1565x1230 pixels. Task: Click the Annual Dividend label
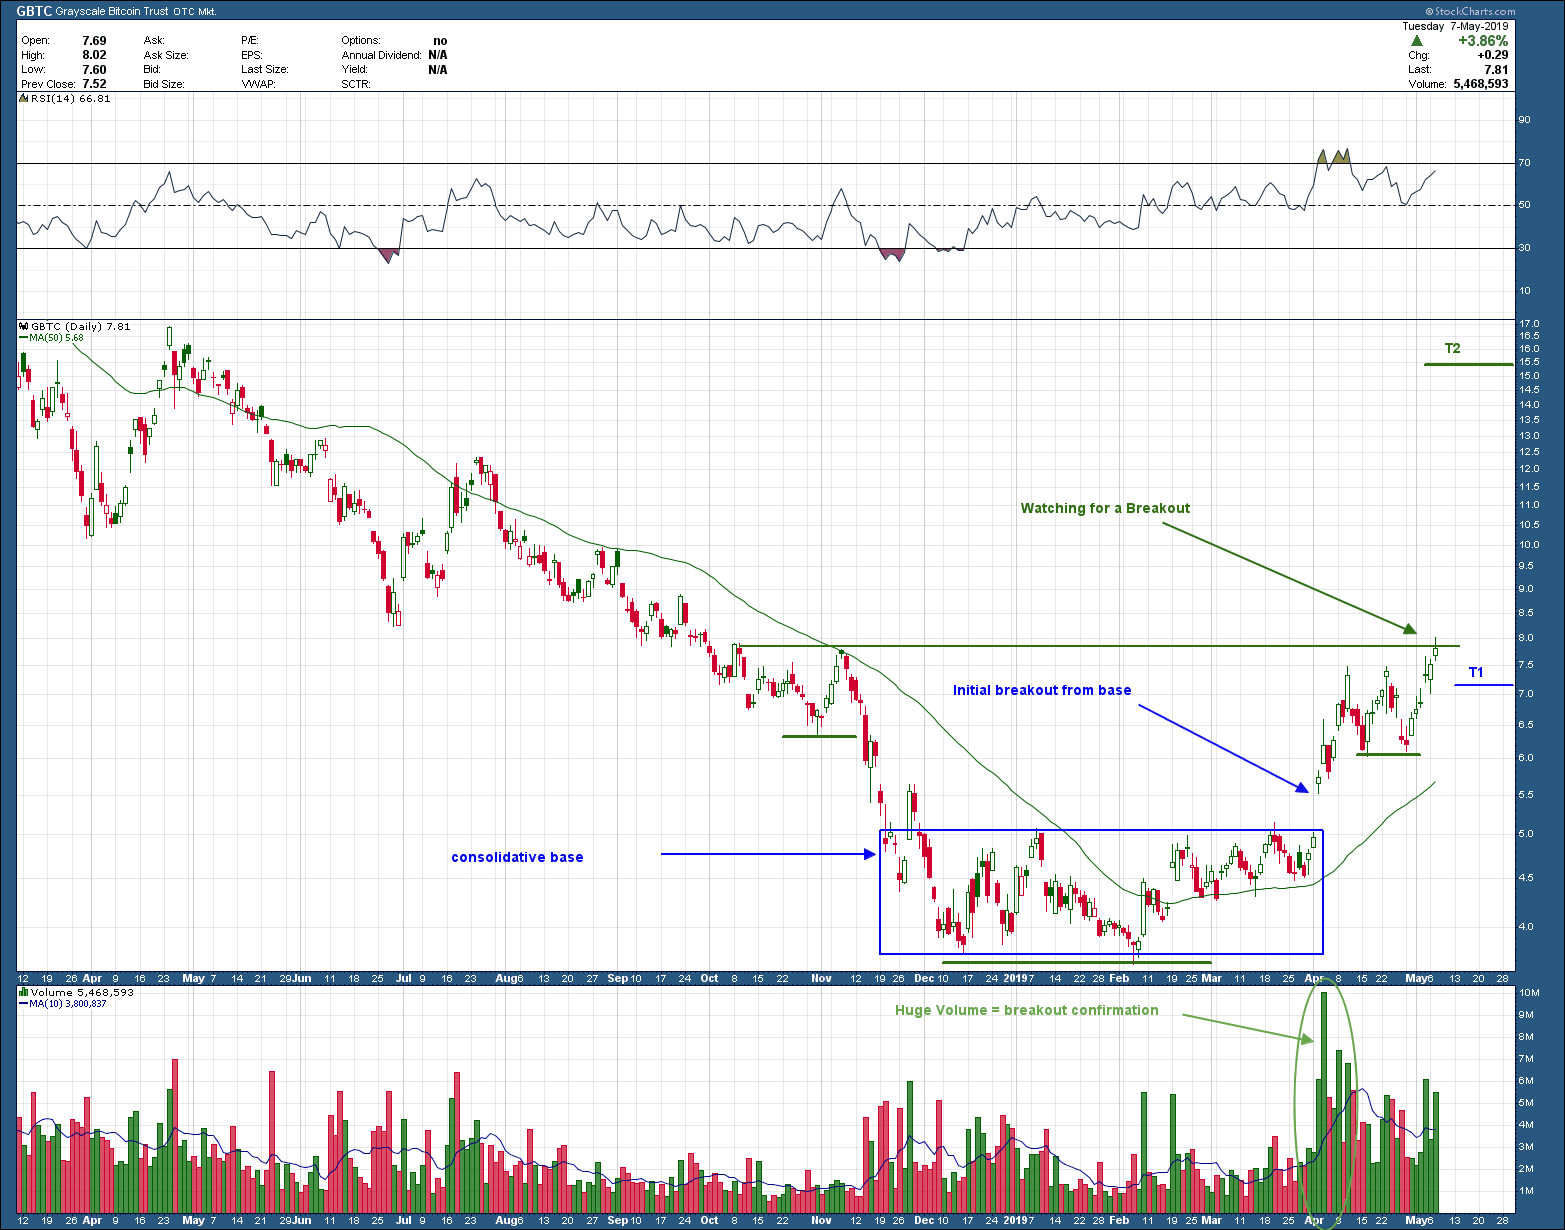pyautogui.click(x=381, y=55)
